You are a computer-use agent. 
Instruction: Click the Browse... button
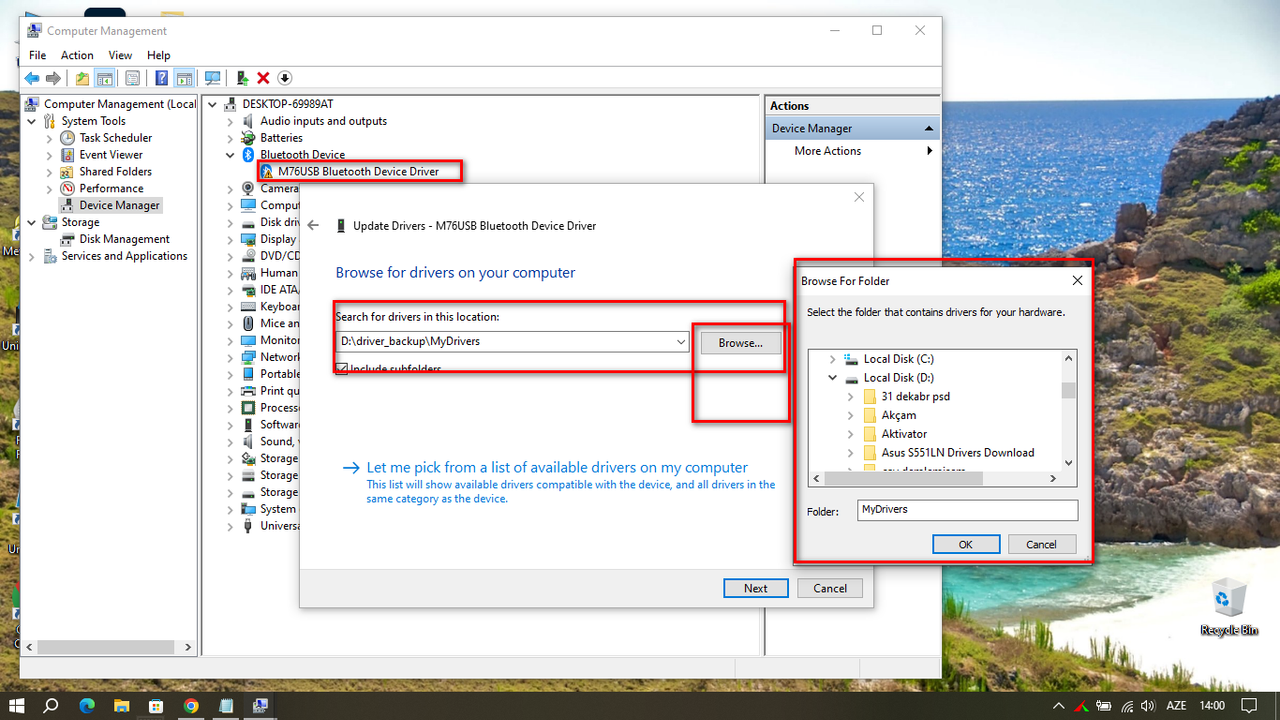pyautogui.click(x=740, y=342)
